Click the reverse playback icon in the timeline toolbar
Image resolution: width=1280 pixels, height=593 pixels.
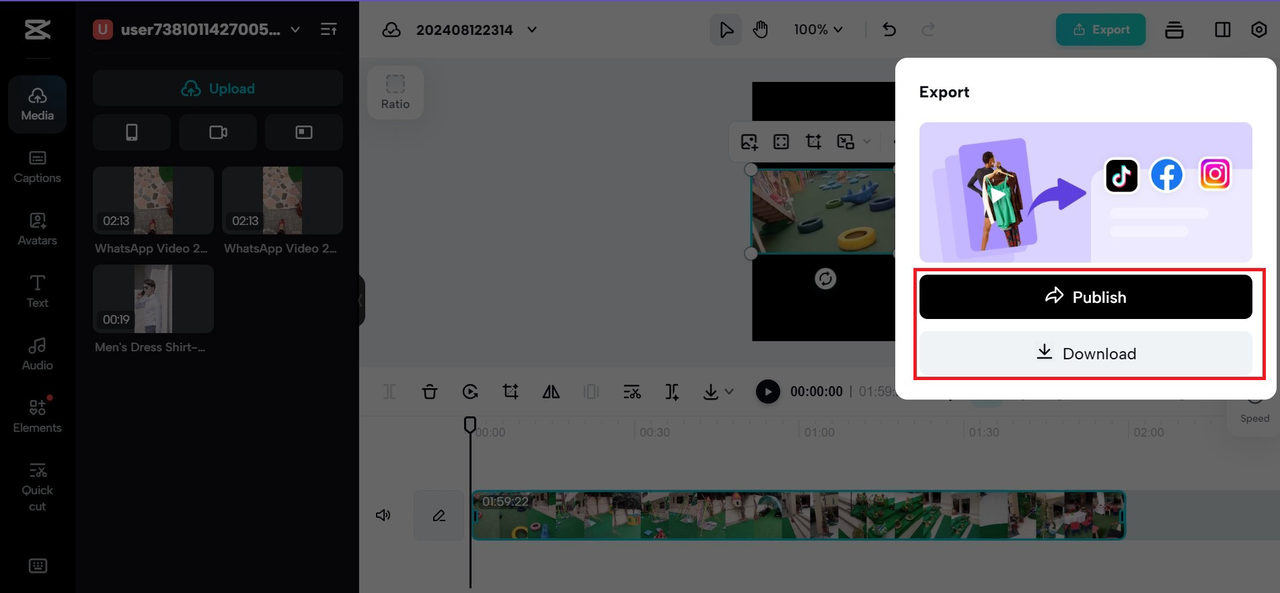pos(470,392)
